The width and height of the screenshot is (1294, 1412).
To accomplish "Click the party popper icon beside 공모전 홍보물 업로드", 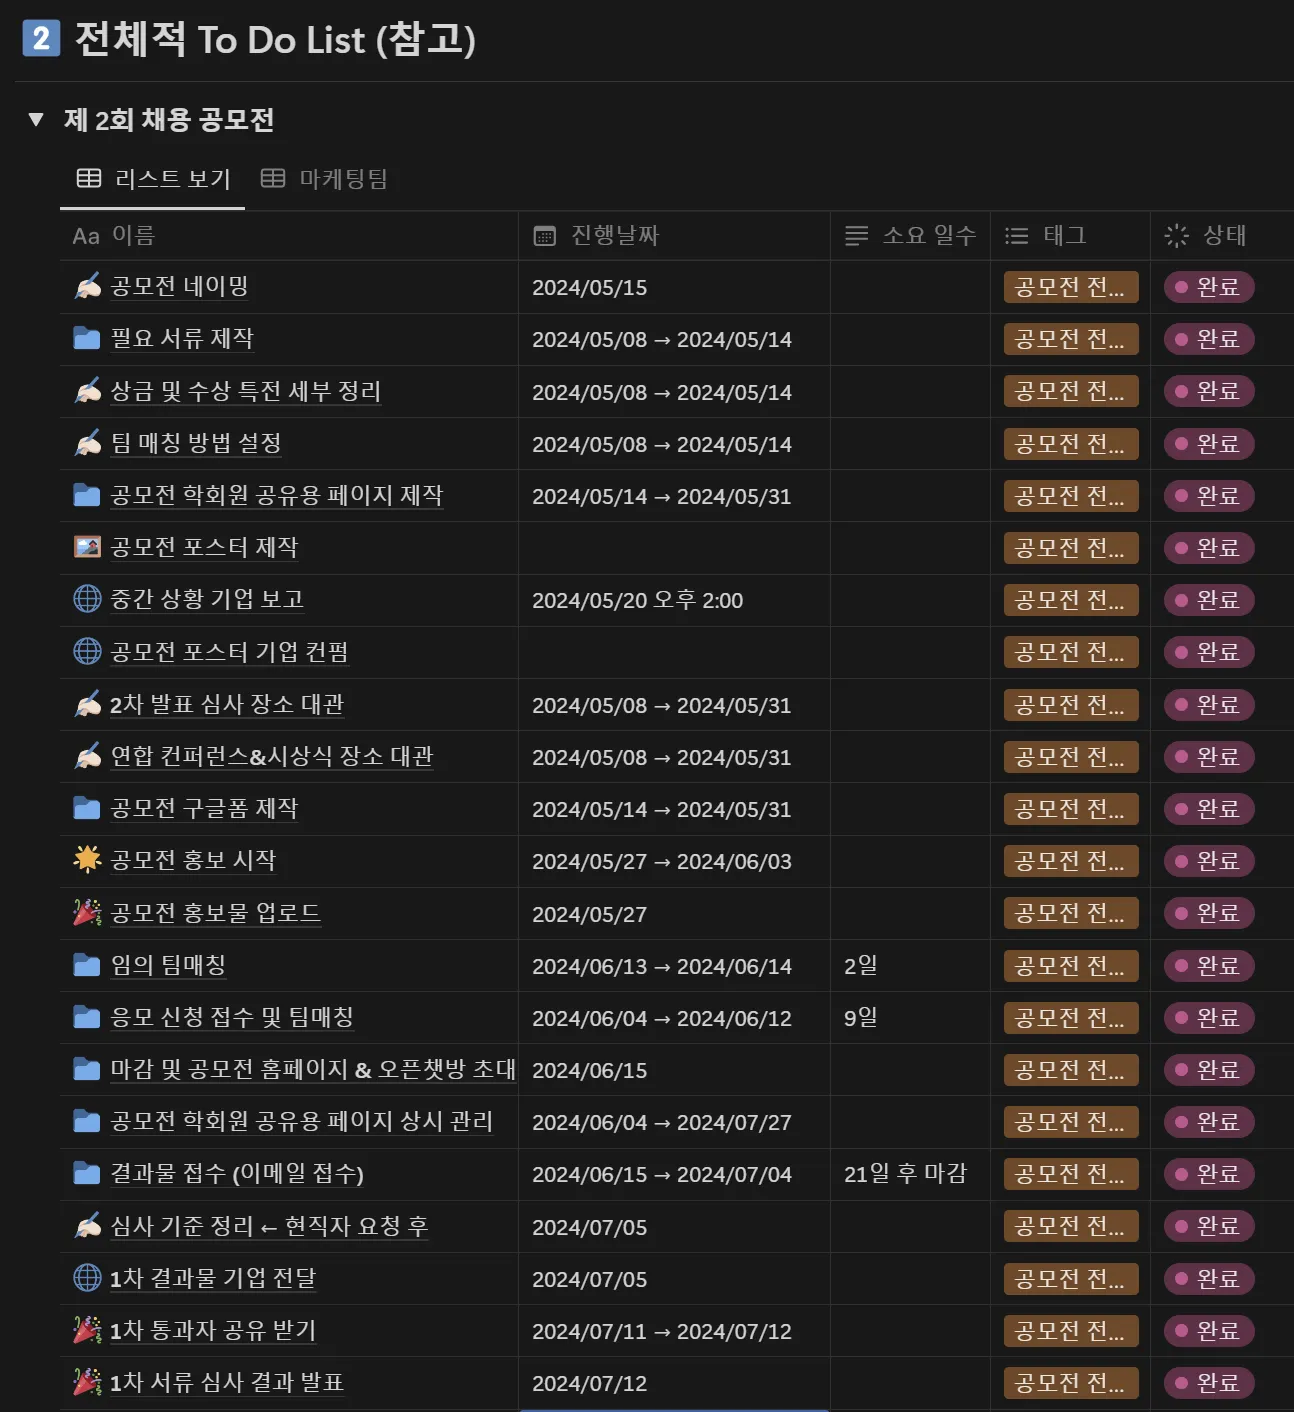I will point(87,913).
